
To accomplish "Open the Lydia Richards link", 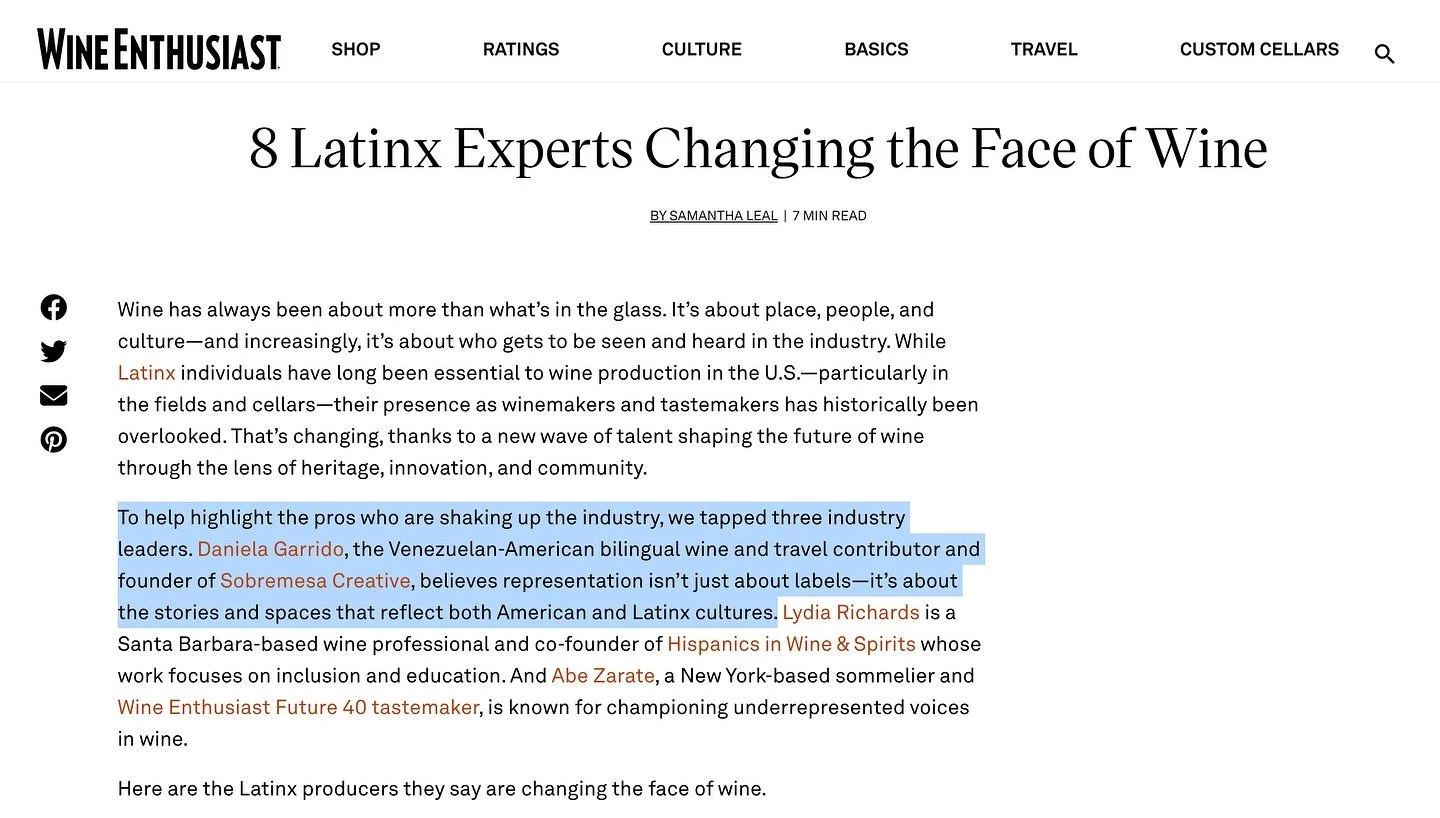I will [x=851, y=612].
